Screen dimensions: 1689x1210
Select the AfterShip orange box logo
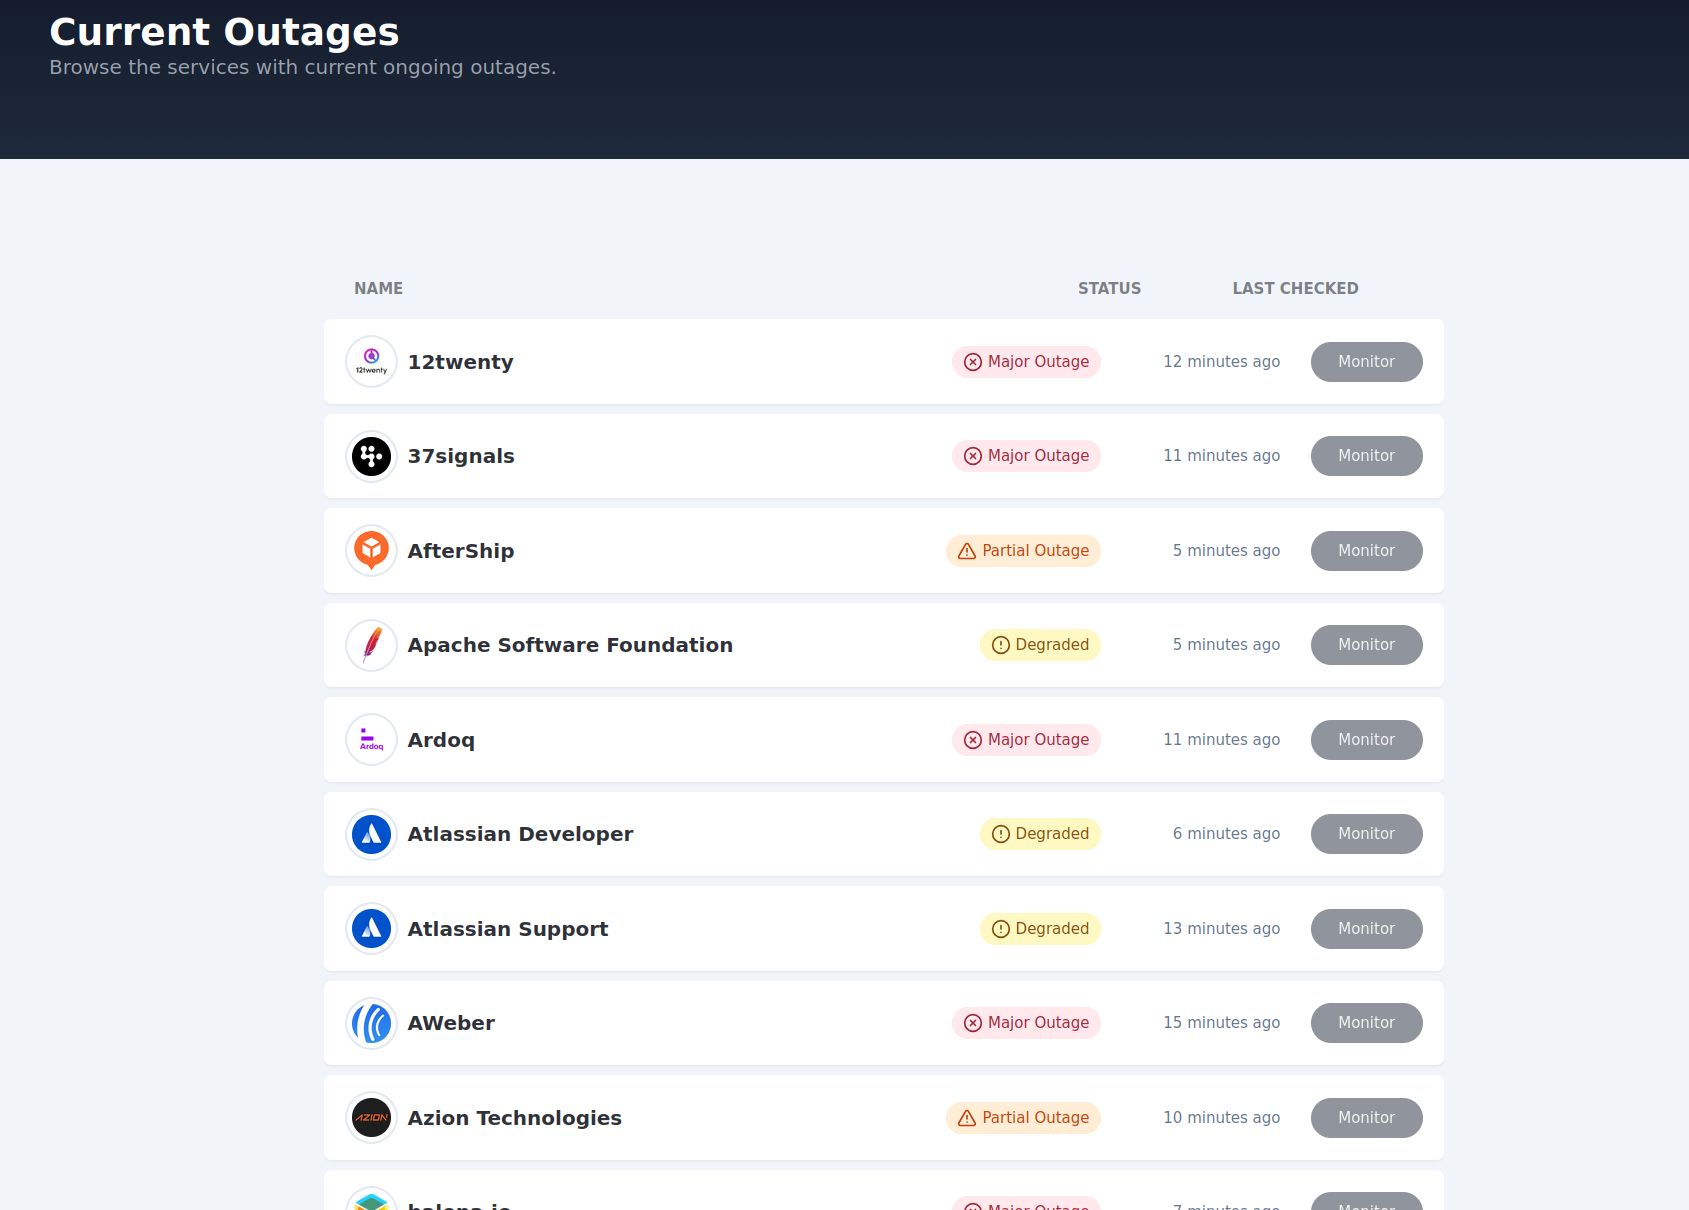(371, 550)
